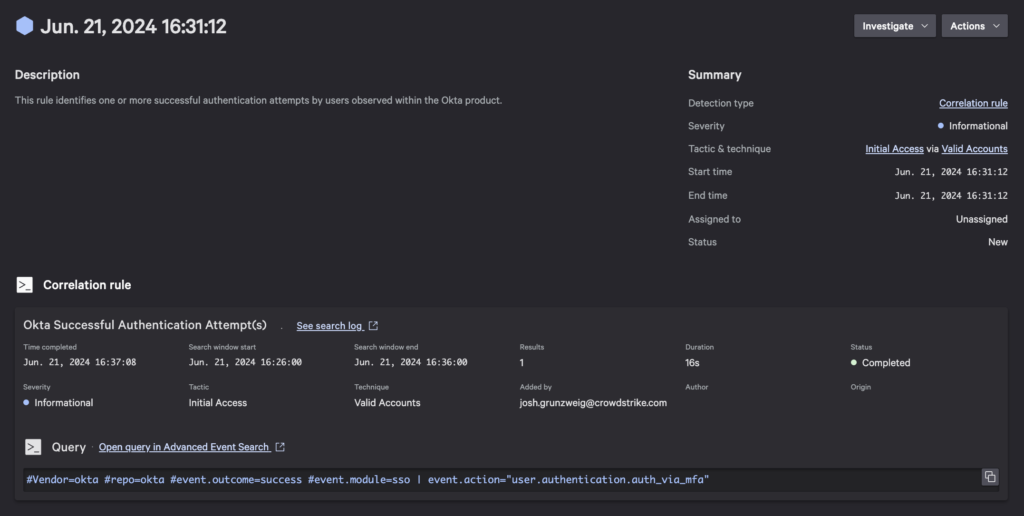Screen dimensions: 1024x516
Task: Click the terminal icon beside Correlation rule heading
Action: (25, 285)
